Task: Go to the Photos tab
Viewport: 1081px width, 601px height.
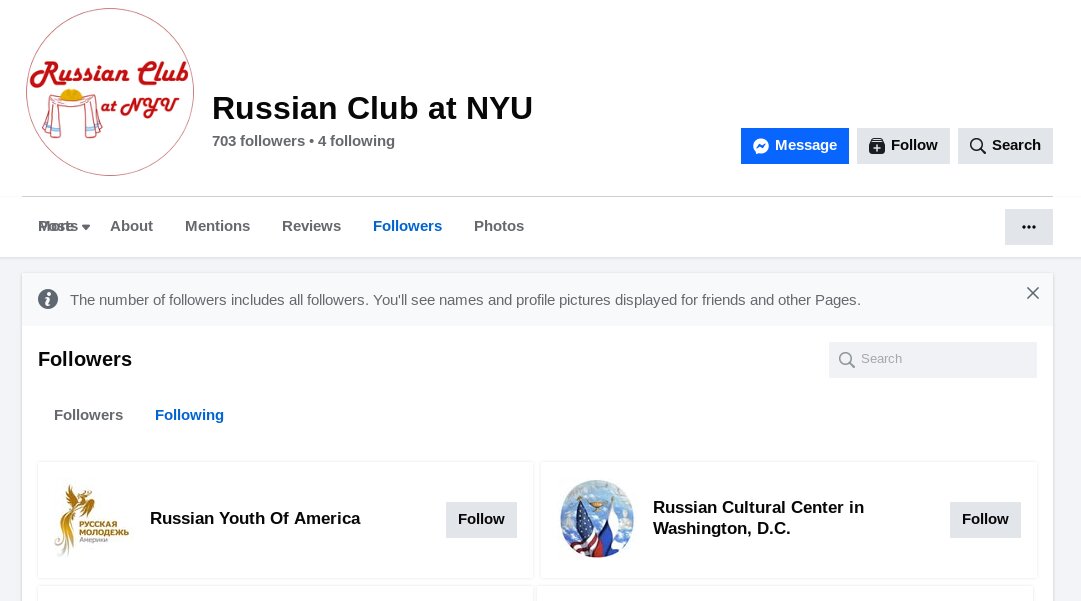Action: [498, 226]
